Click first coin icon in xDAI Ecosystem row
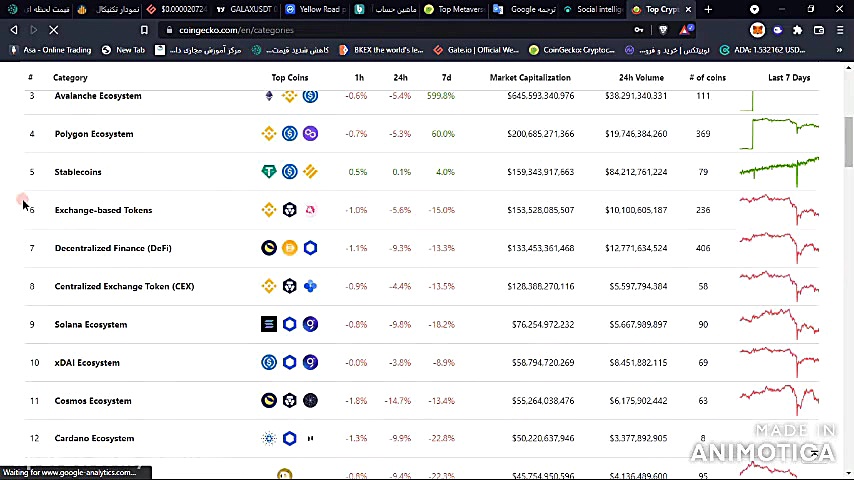The height and width of the screenshot is (480, 854). click(269, 362)
